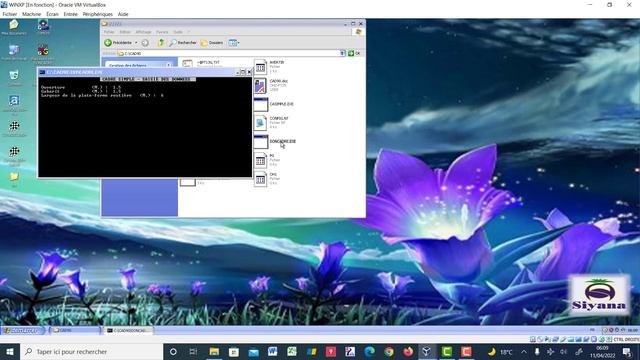Switch to the CADRE folder taskbar button

(x=75, y=330)
